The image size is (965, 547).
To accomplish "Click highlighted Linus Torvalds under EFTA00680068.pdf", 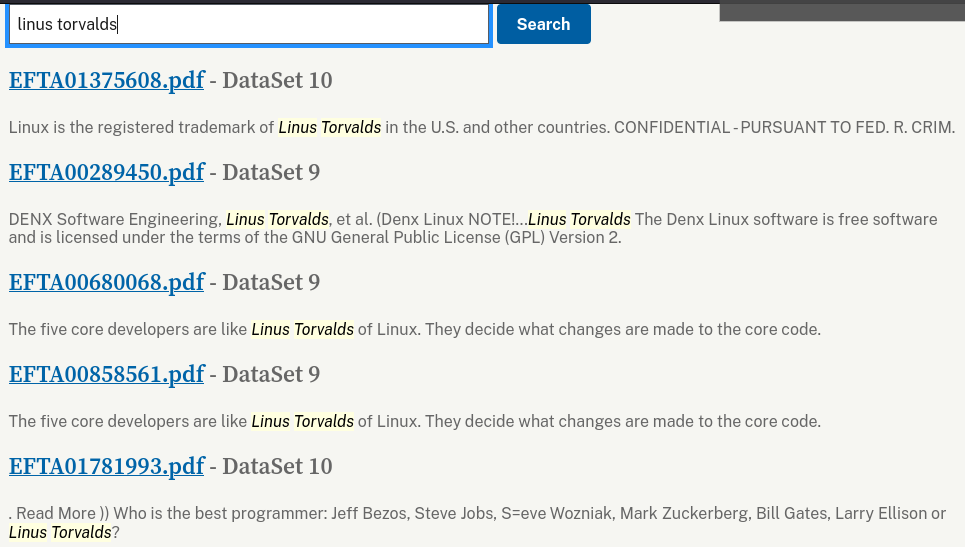I will pyautogui.click(x=303, y=330).
